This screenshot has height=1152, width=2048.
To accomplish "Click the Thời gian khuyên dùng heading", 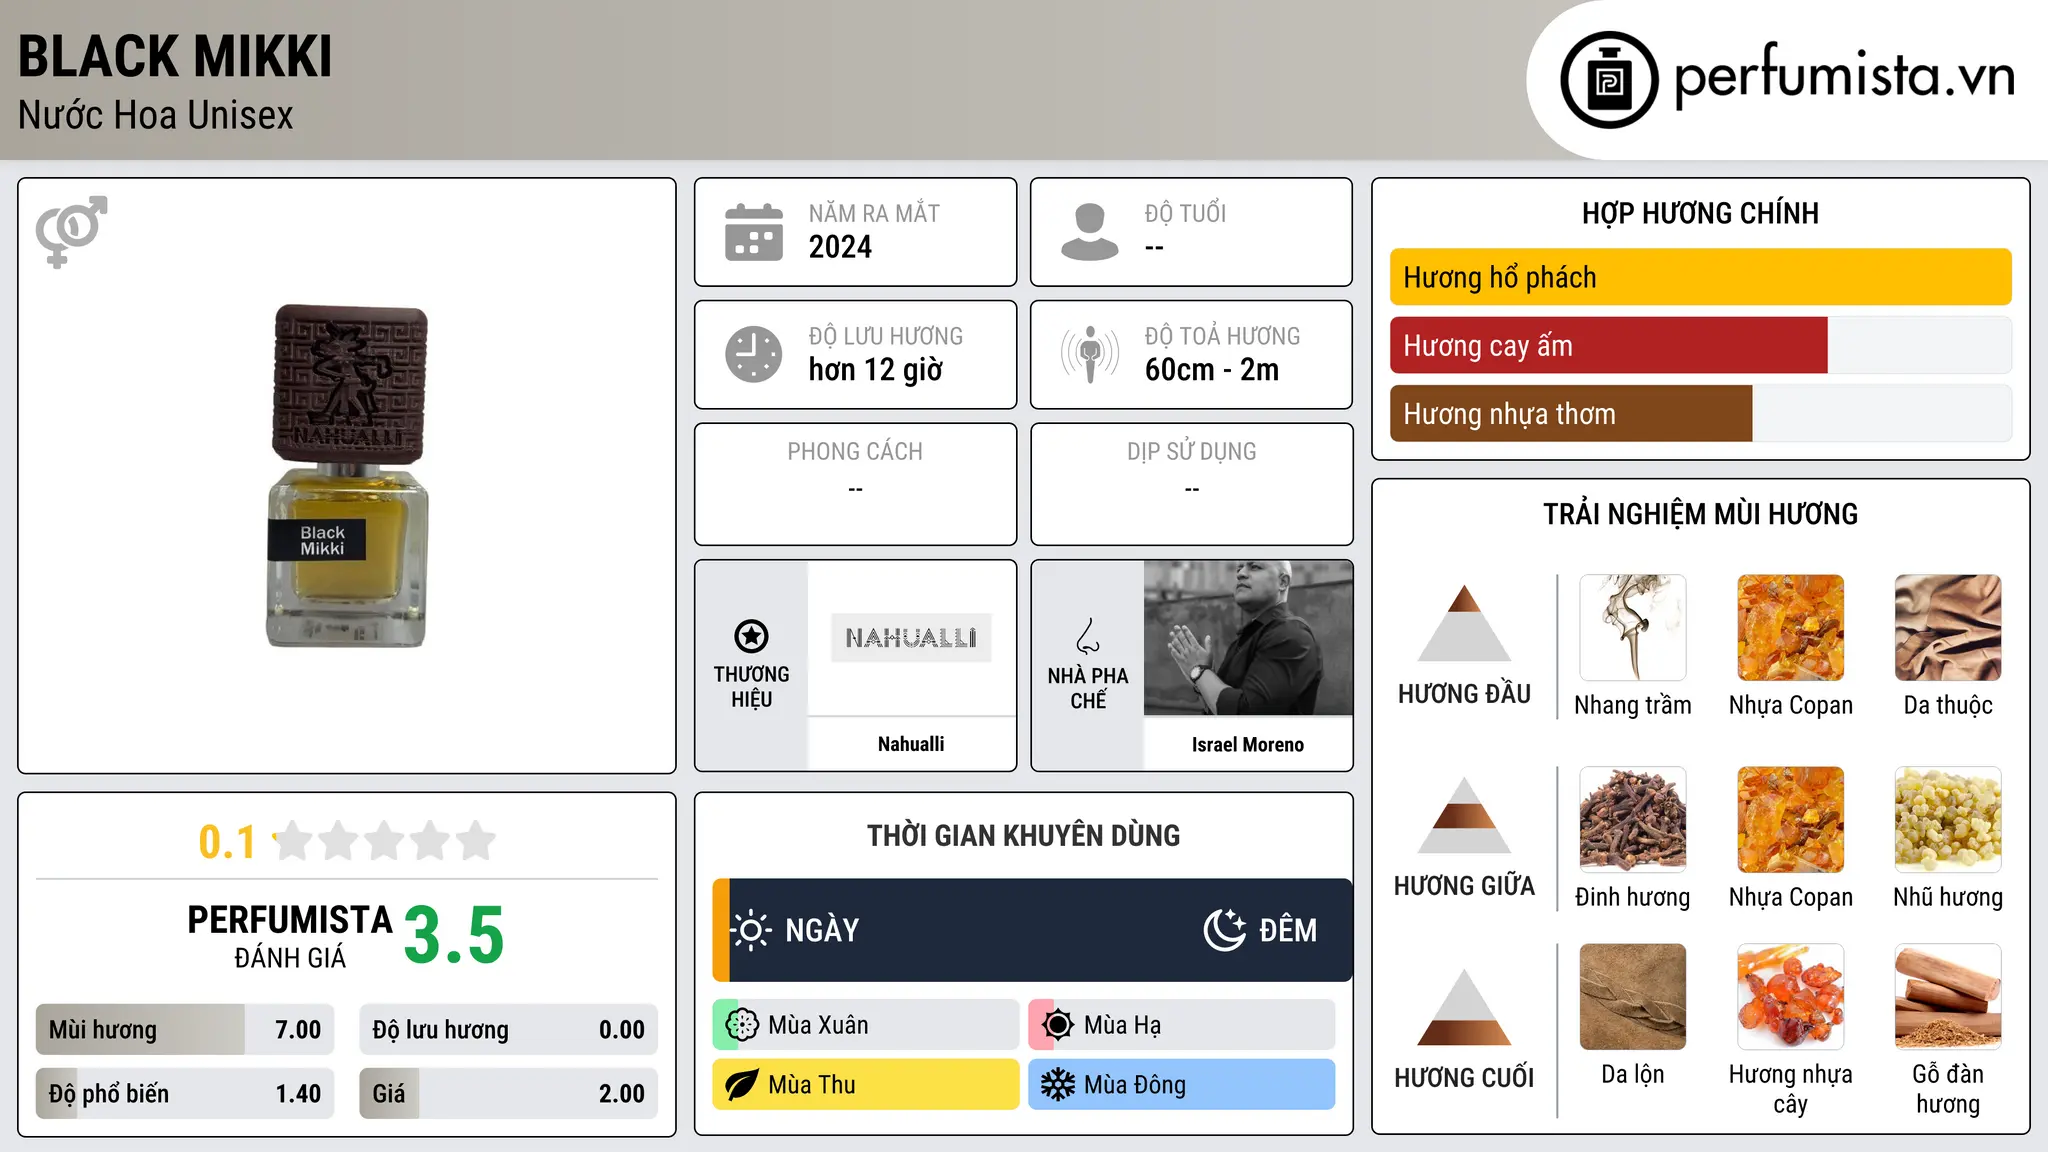I will coord(1024,835).
